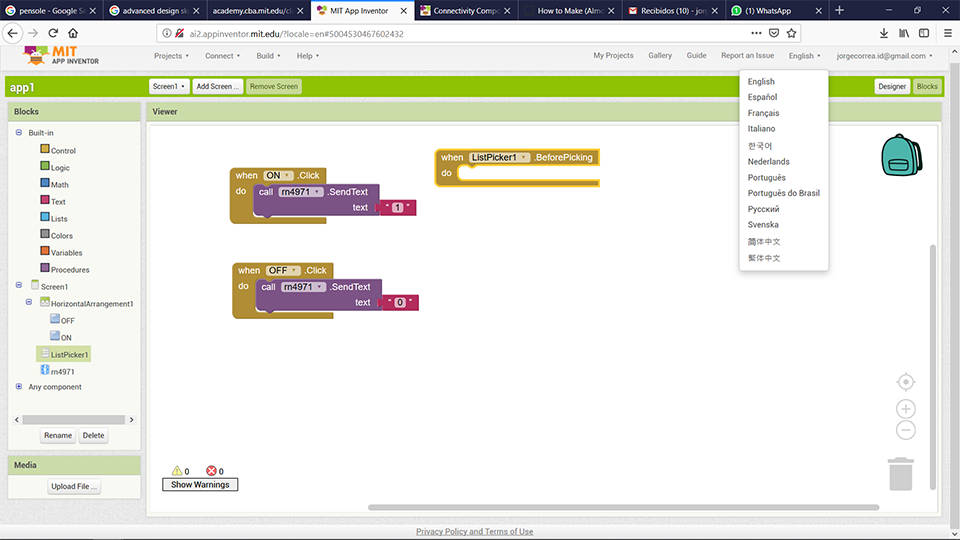Screen dimensions: 960x540
Task: Select the ON button component in the tree
Action: (61, 337)
